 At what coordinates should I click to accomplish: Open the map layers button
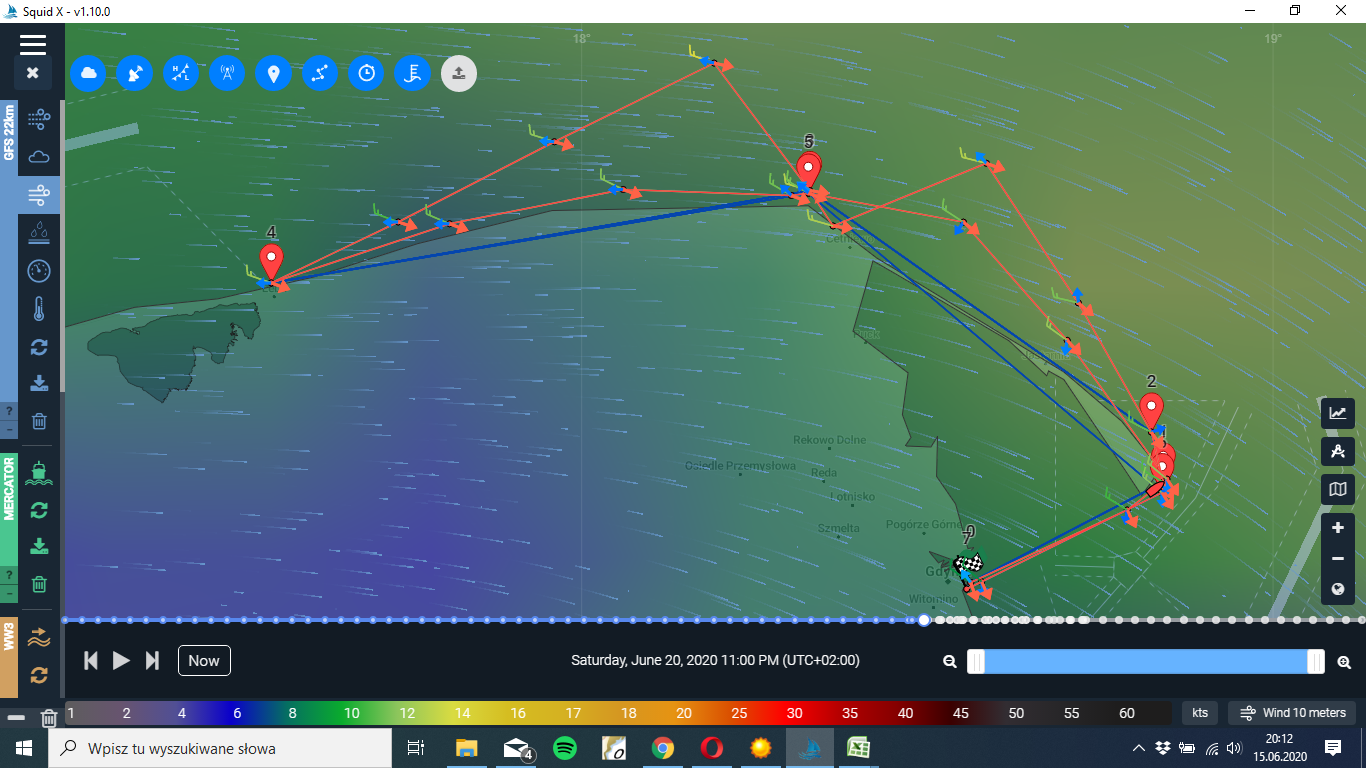pyautogui.click(x=1338, y=489)
